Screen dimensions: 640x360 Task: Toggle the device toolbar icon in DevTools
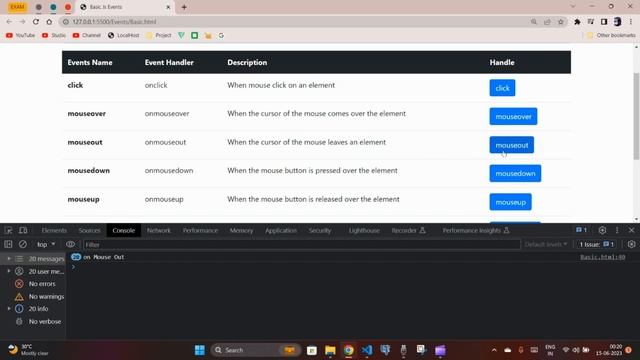tap(23, 230)
